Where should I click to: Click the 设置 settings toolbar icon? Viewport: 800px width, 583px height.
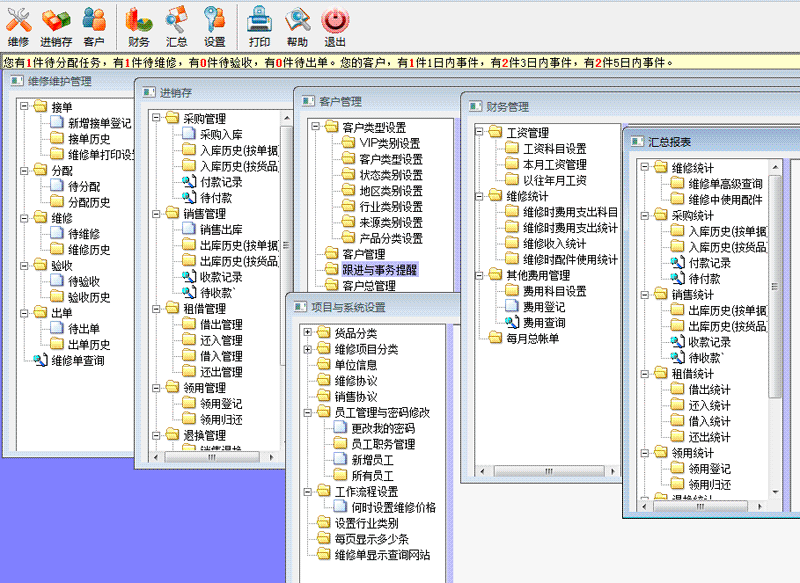point(215,26)
